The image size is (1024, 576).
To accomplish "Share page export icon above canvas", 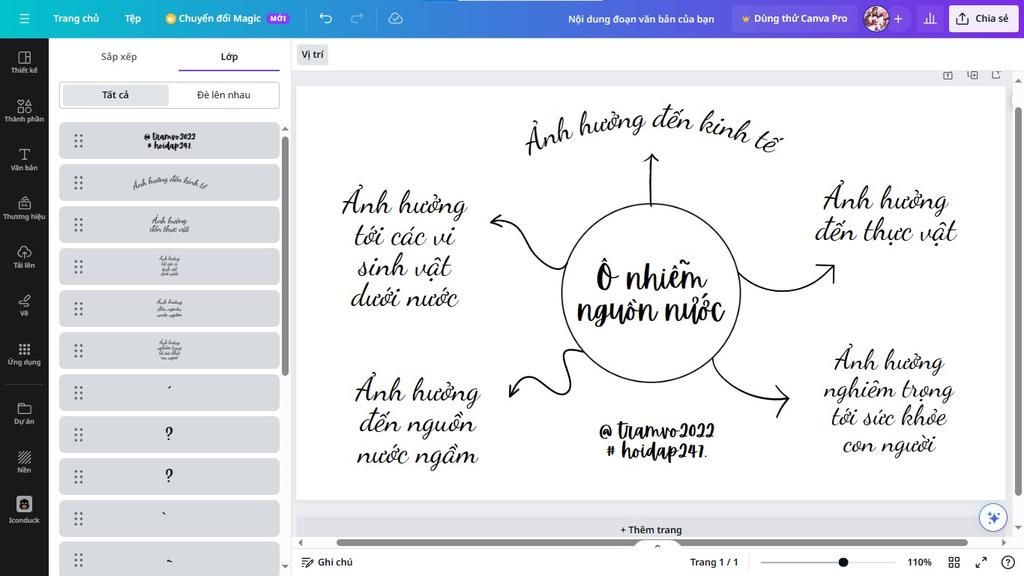I will (x=996, y=75).
